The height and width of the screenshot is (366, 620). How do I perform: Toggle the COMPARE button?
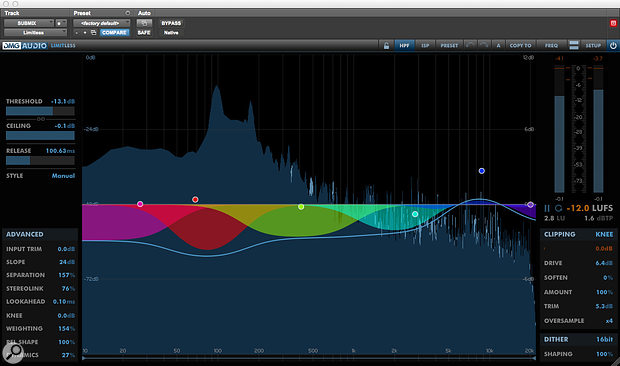coord(114,32)
